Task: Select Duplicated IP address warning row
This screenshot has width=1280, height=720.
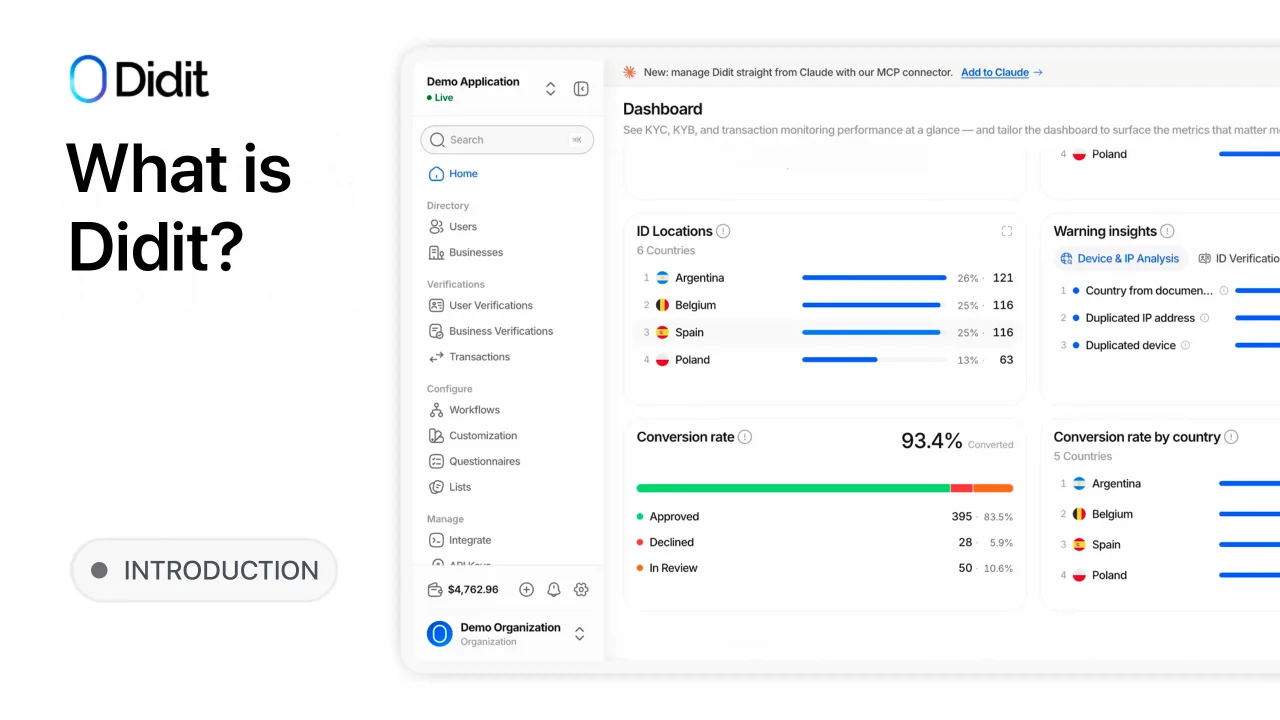Action: pos(1169,318)
